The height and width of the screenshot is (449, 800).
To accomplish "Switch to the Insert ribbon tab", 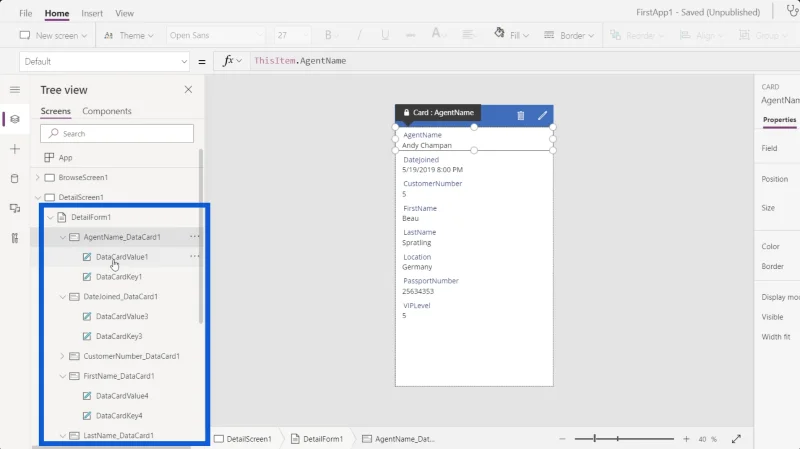I will (x=92, y=13).
